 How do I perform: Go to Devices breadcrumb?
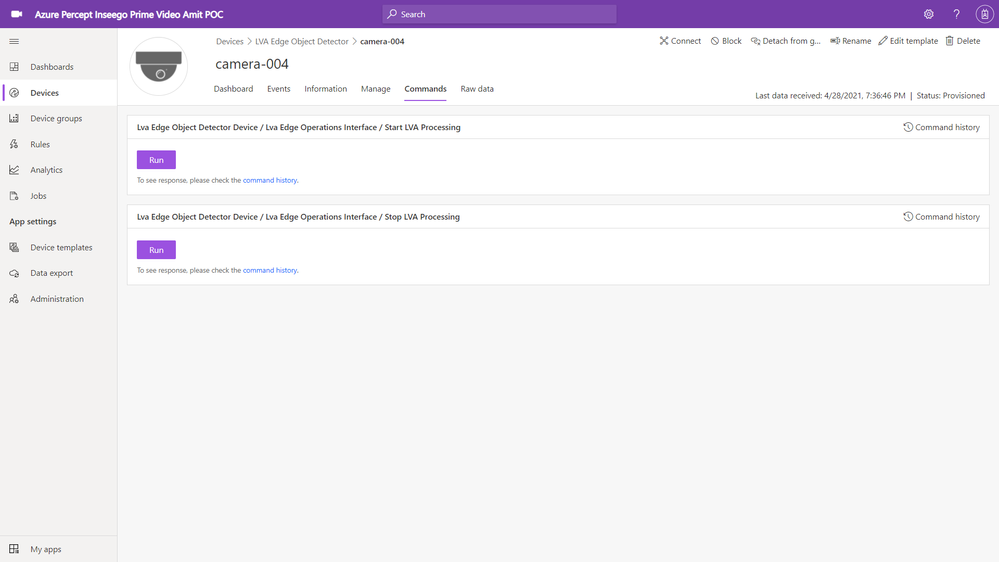point(229,41)
